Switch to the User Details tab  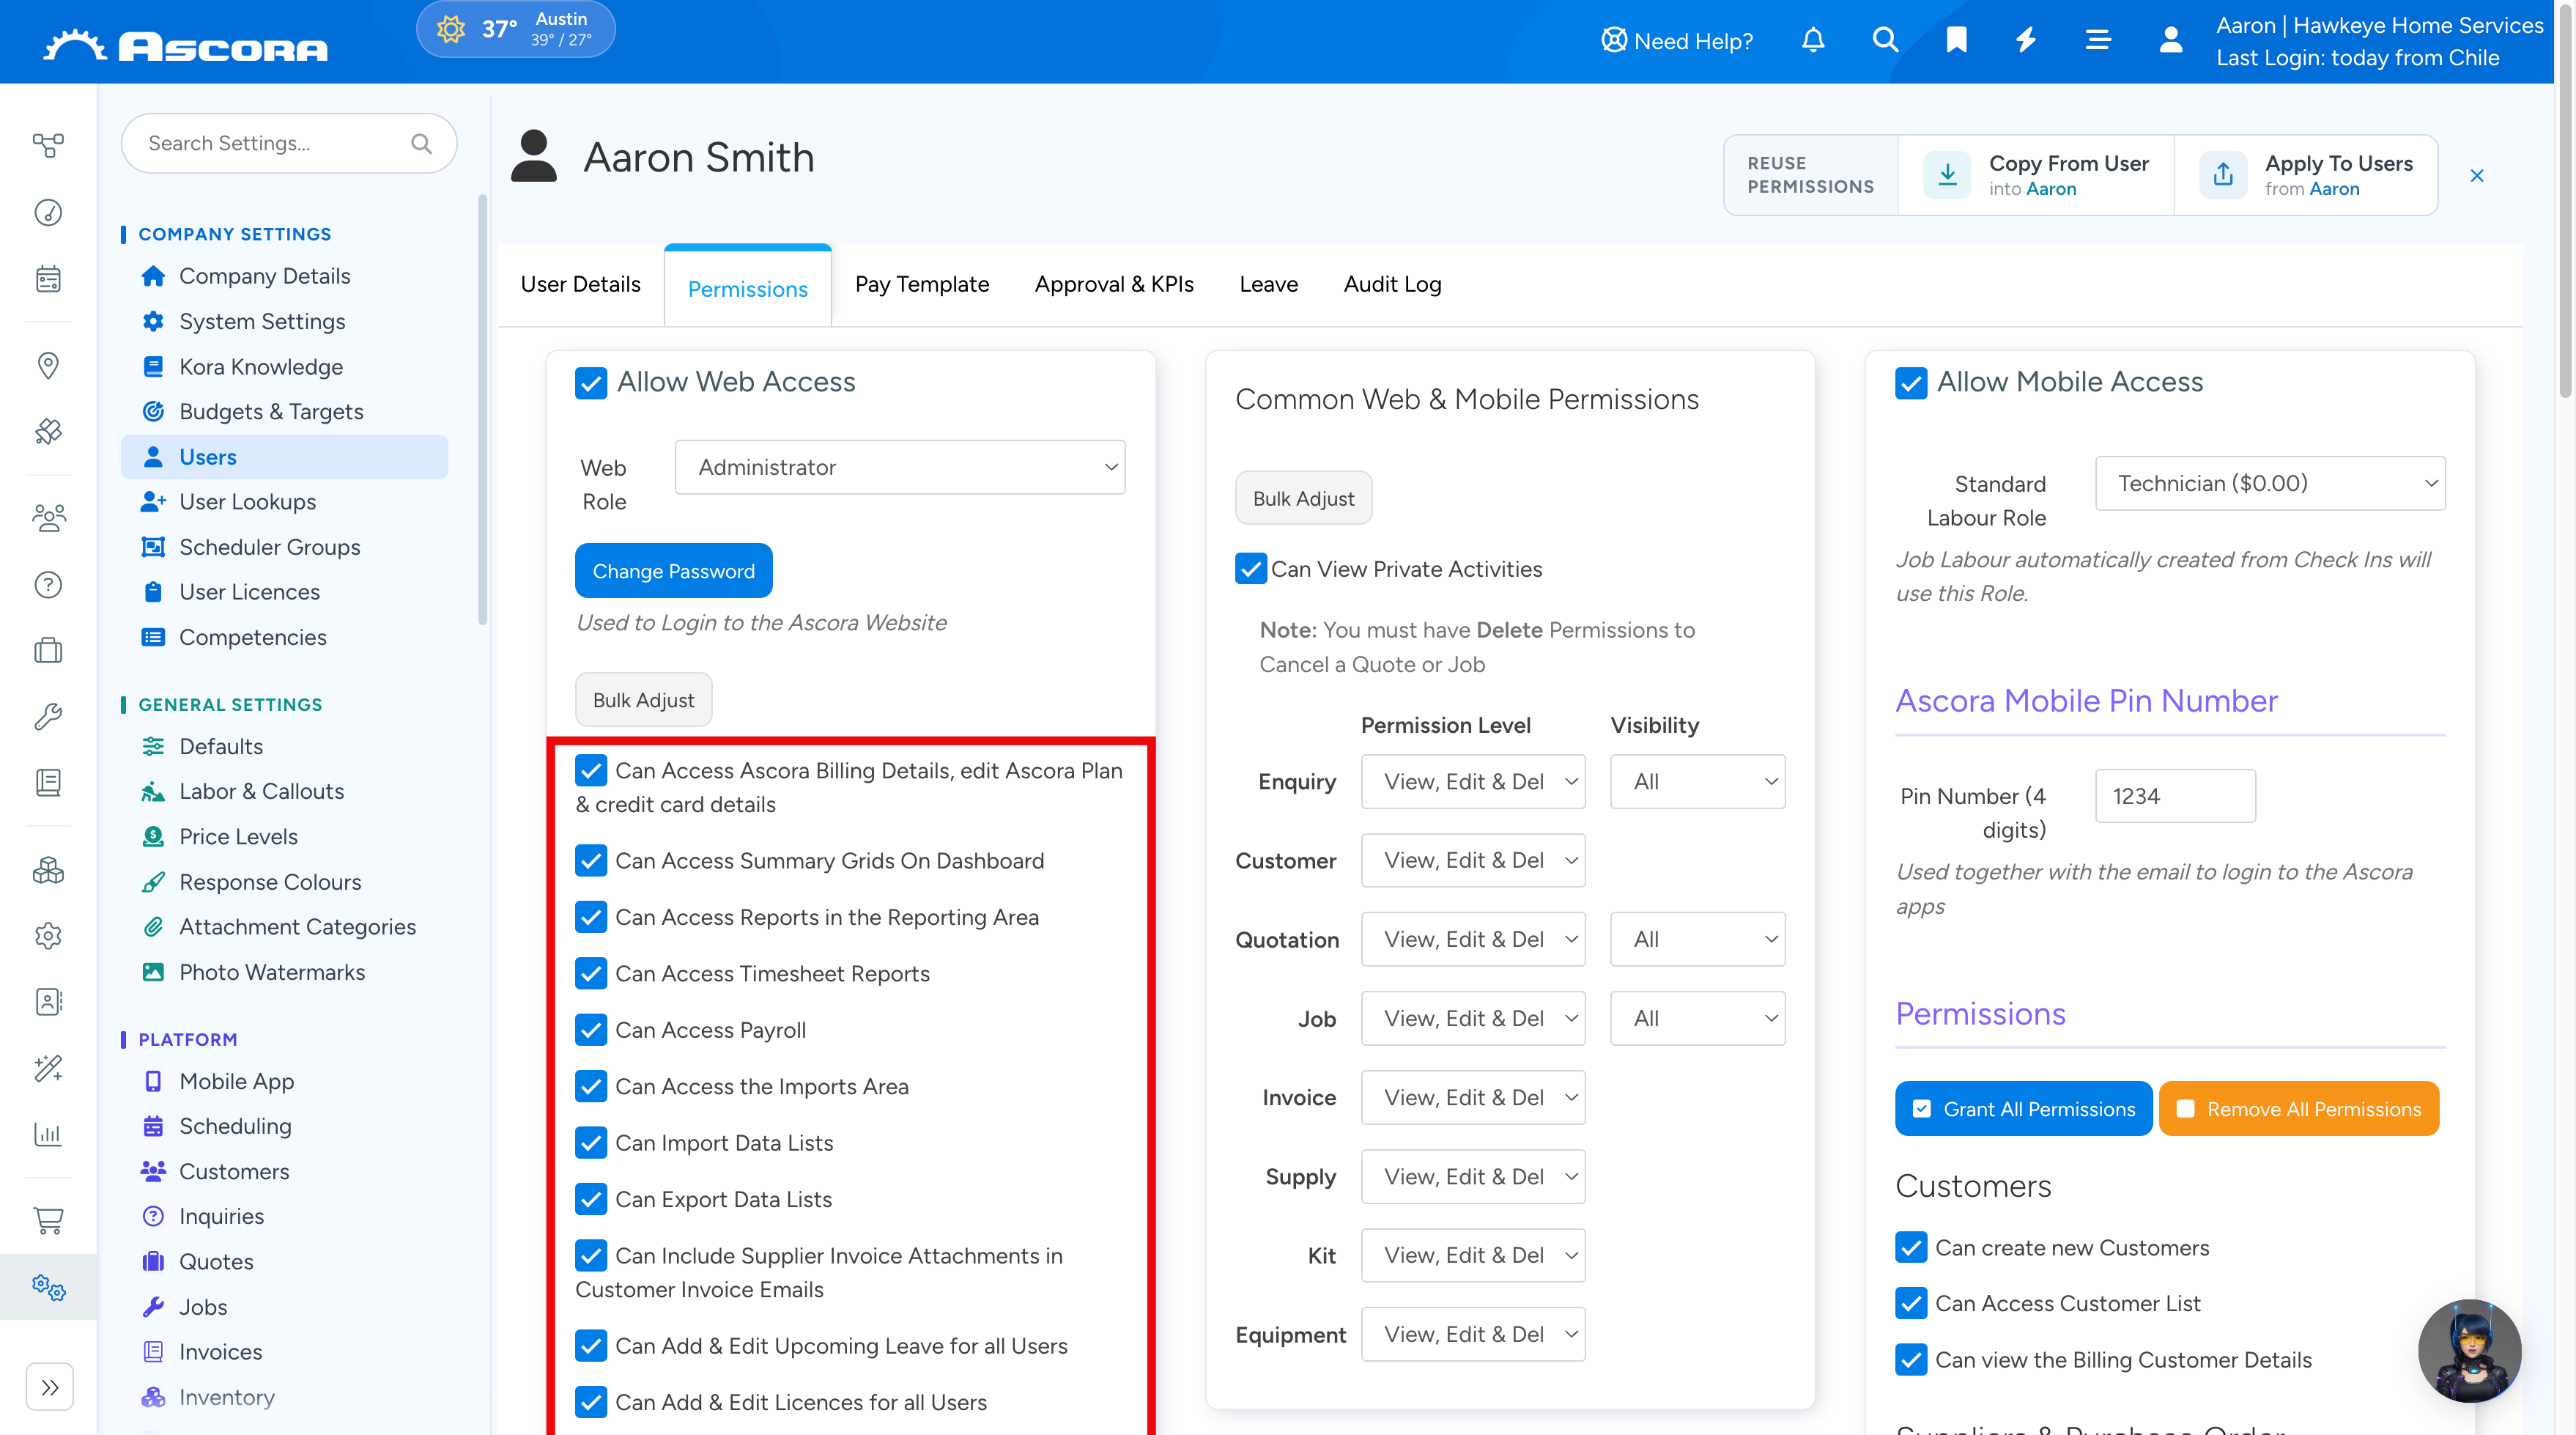(580, 285)
